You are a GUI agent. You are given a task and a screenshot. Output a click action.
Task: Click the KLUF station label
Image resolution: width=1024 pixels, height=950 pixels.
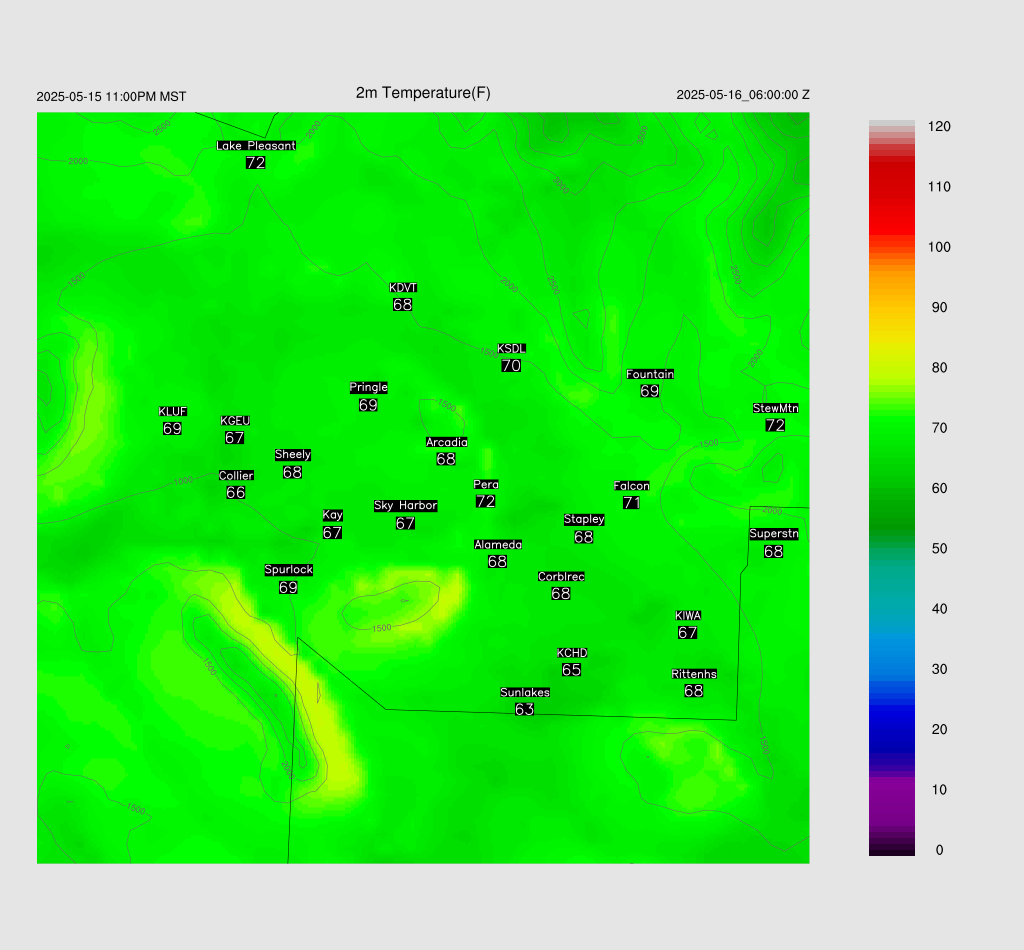[x=172, y=411]
